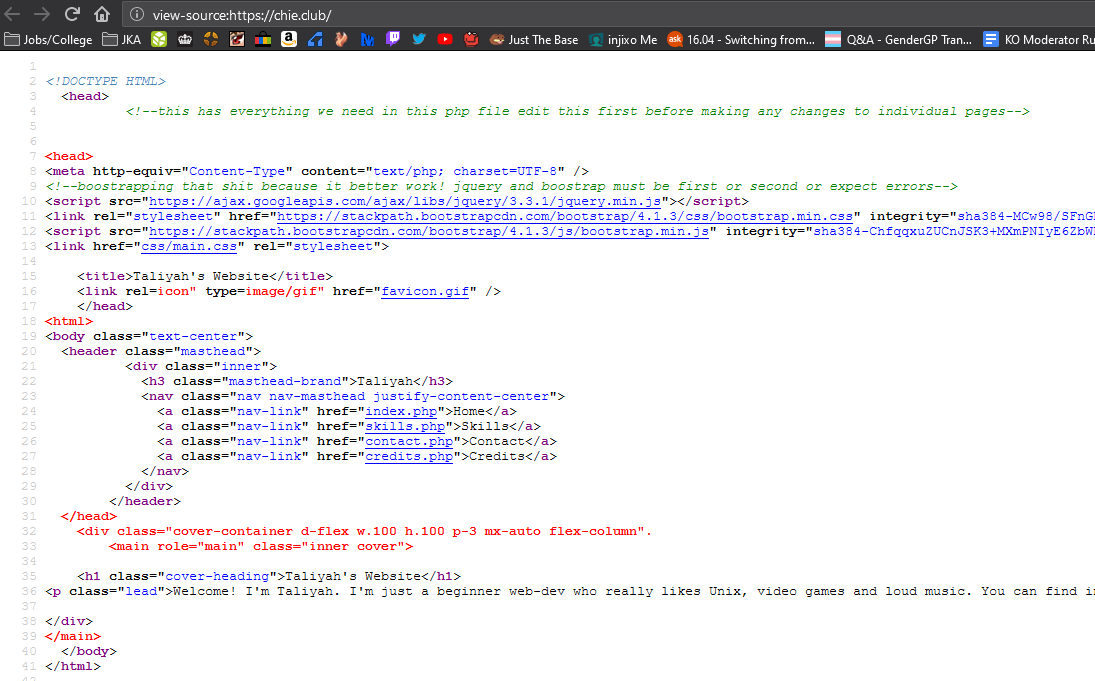The width and height of the screenshot is (1095, 681).
Task: Follow the contact.php link in source
Action: pos(409,441)
